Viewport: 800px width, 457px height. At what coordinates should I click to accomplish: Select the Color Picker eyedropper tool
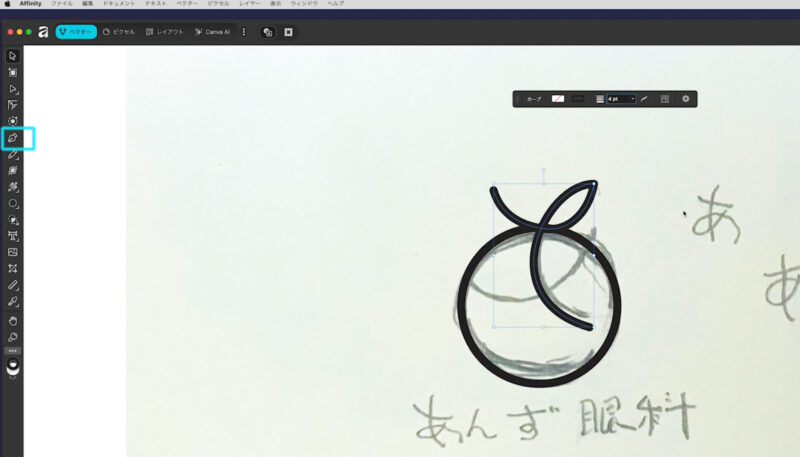click(13, 301)
